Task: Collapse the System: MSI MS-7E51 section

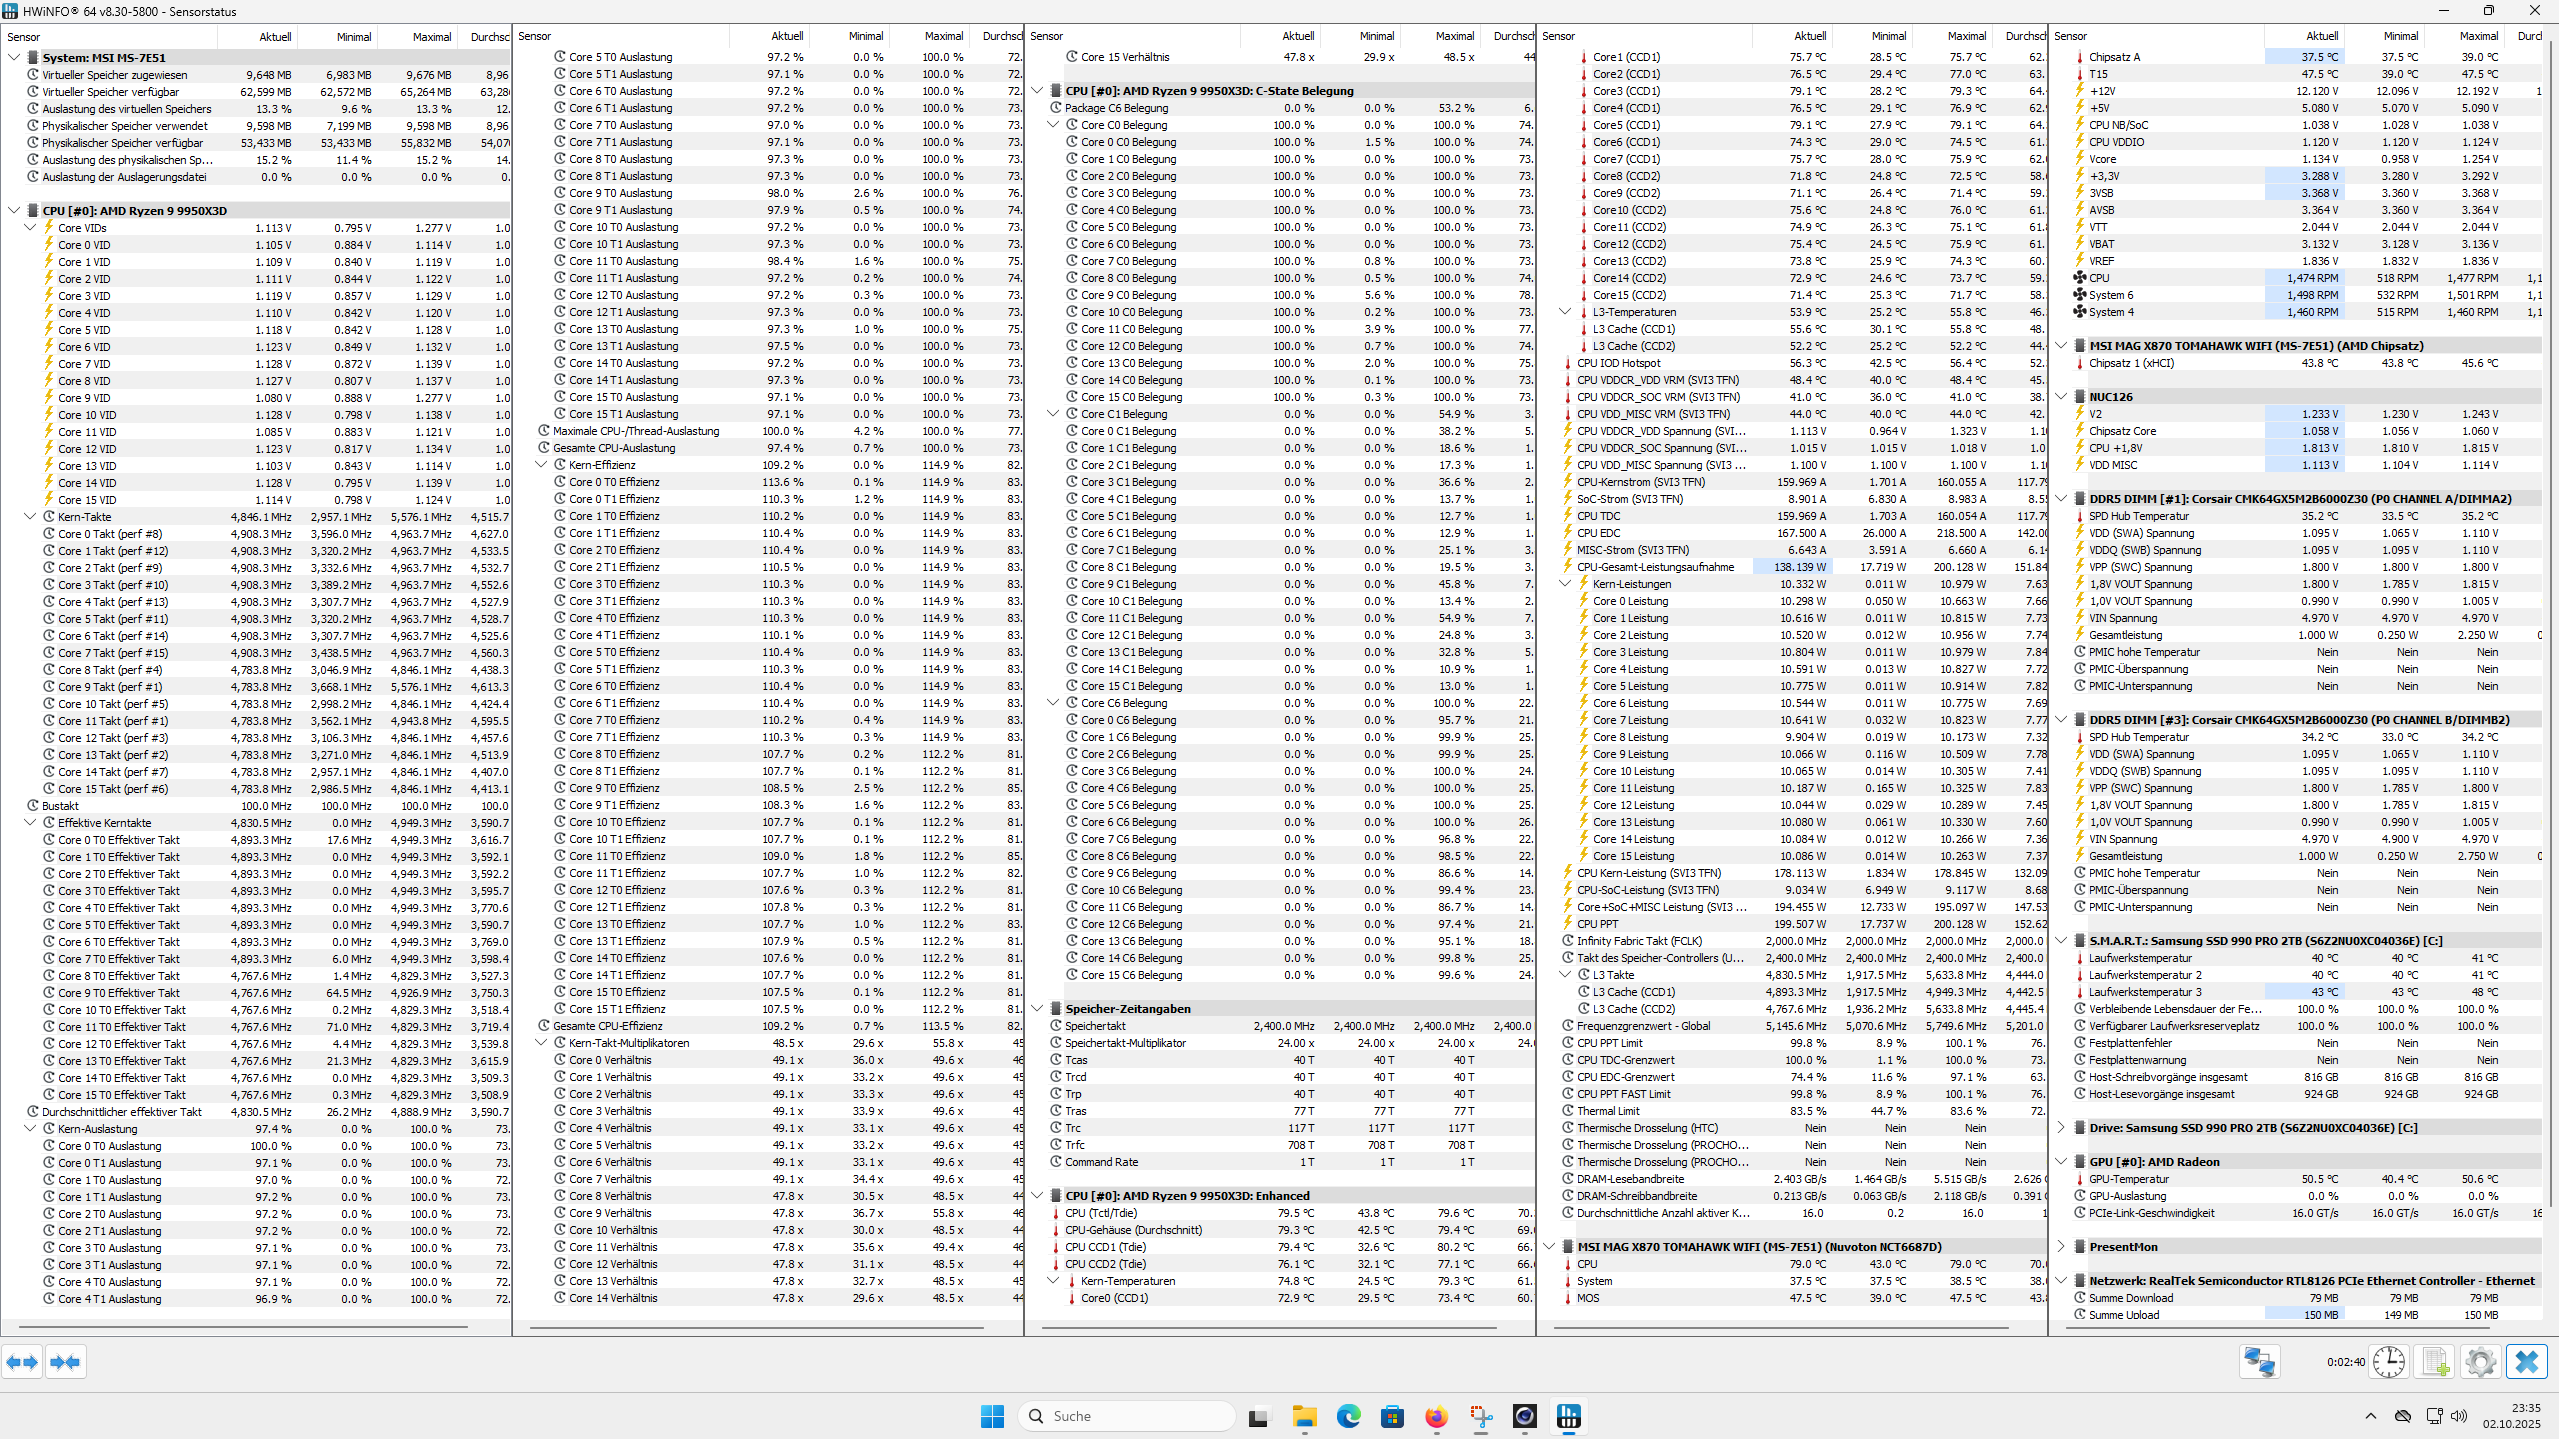Action: click(x=13, y=57)
